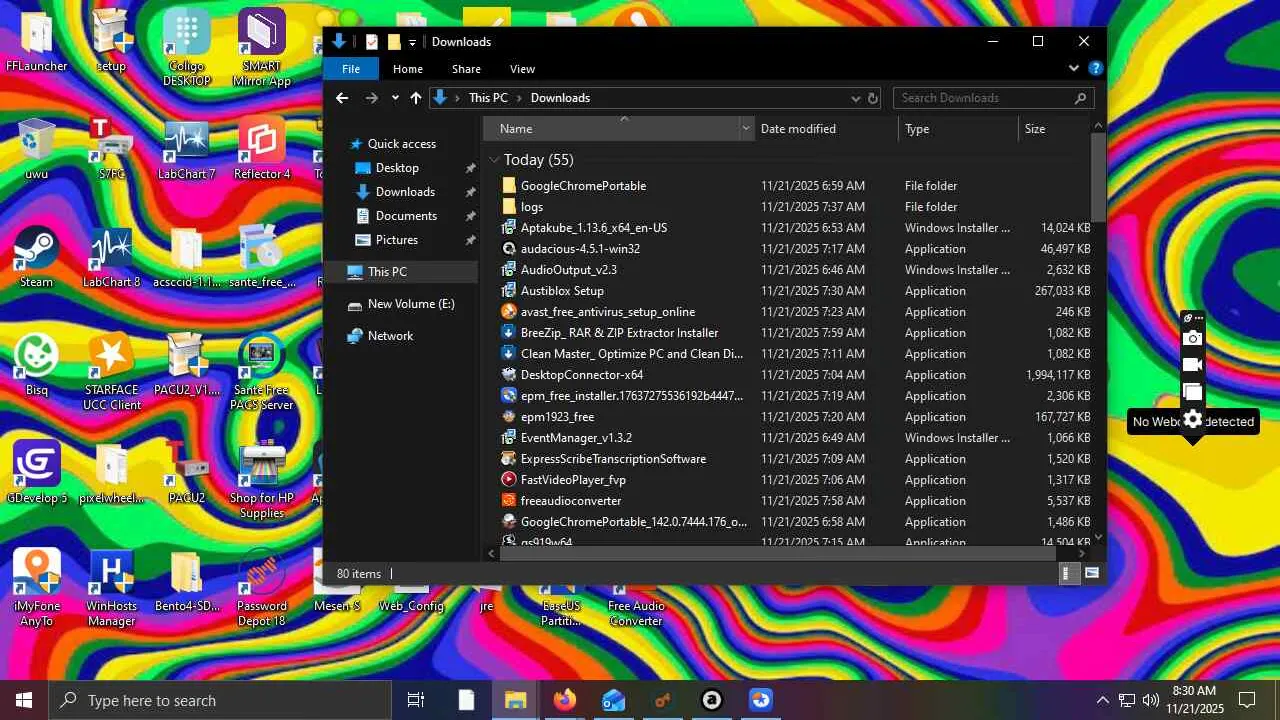Open the recent locations dropdown arrow

[x=395, y=98]
